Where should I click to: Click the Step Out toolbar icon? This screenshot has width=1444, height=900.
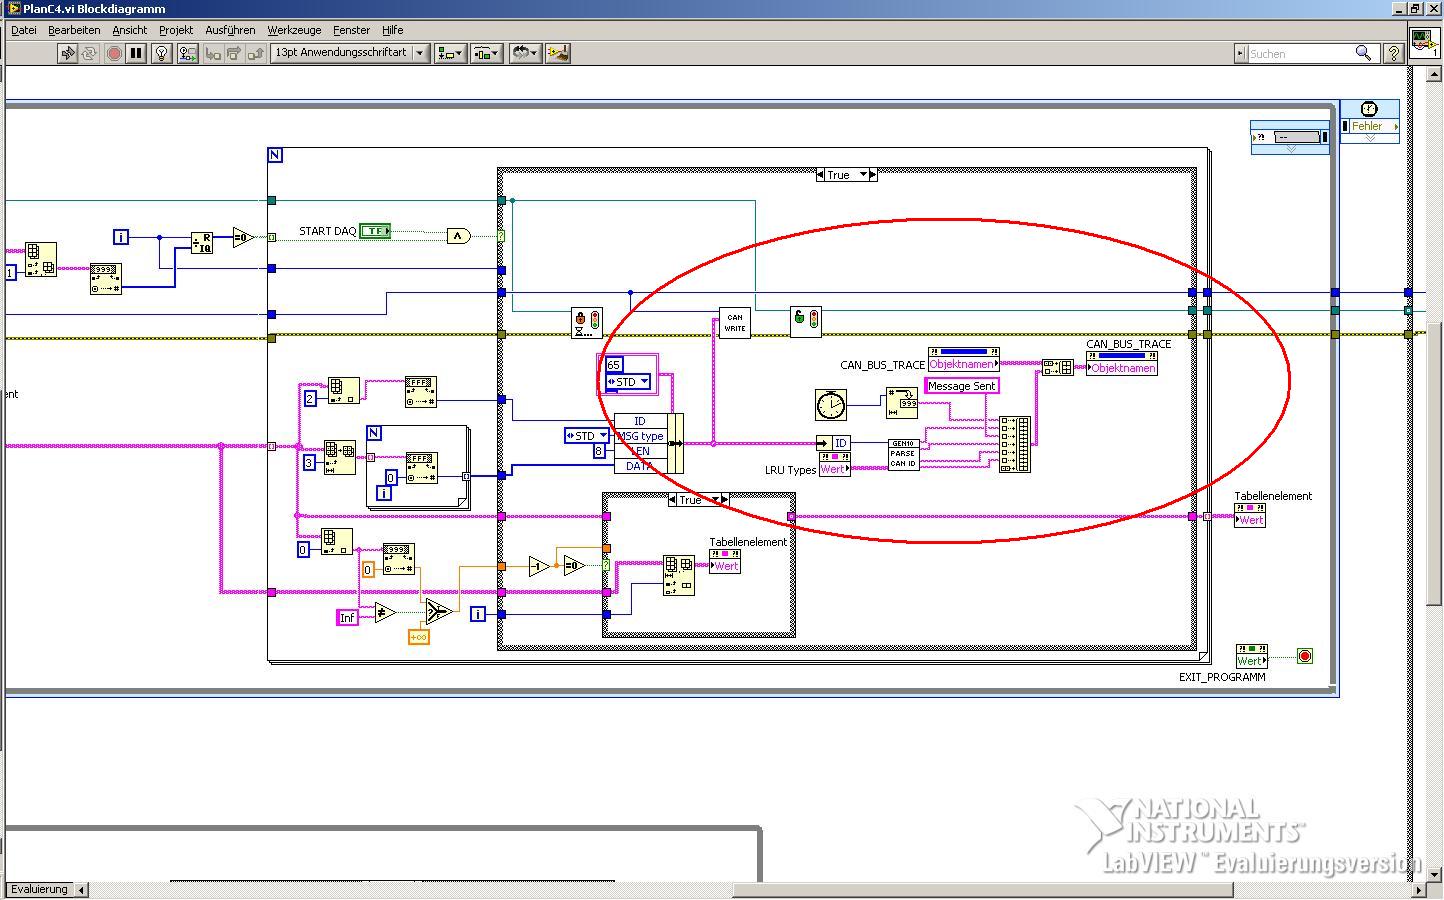click(256, 53)
